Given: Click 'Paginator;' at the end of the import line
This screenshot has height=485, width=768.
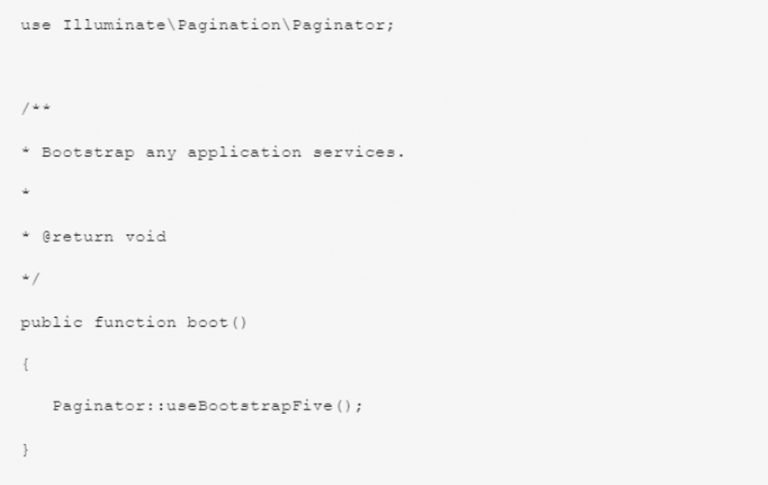Looking at the screenshot, I should [x=343, y=26].
